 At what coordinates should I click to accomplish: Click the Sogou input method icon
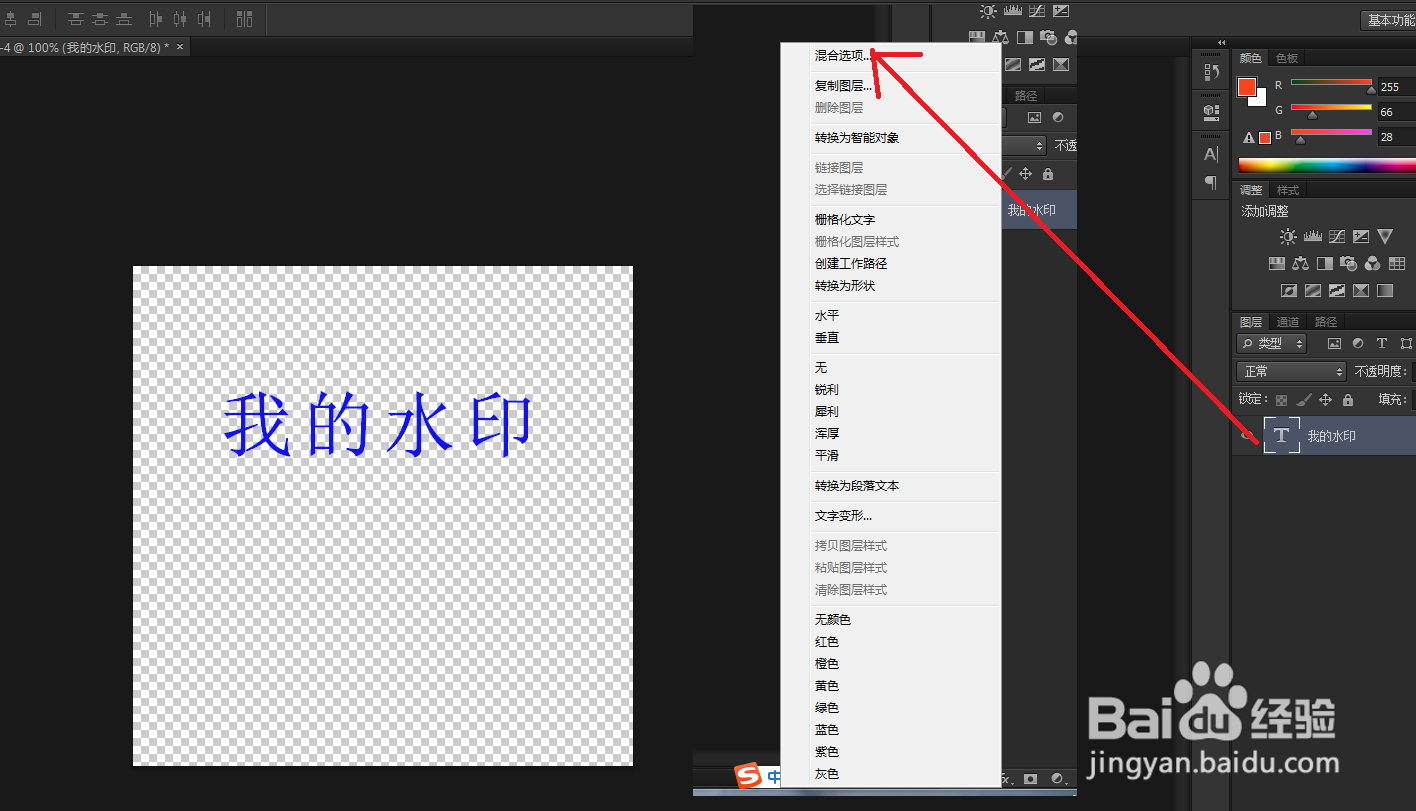[x=748, y=776]
